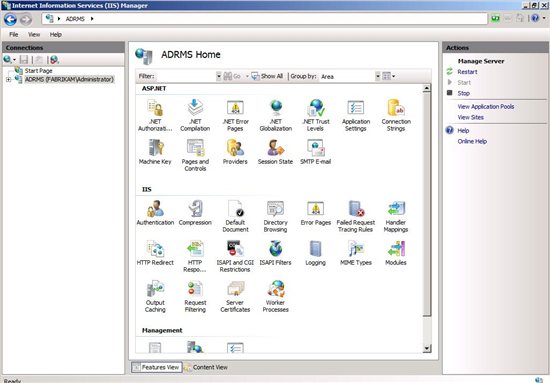550x383 pixels.
Task: Open .NET Error Pages feature
Action: tap(235, 115)
